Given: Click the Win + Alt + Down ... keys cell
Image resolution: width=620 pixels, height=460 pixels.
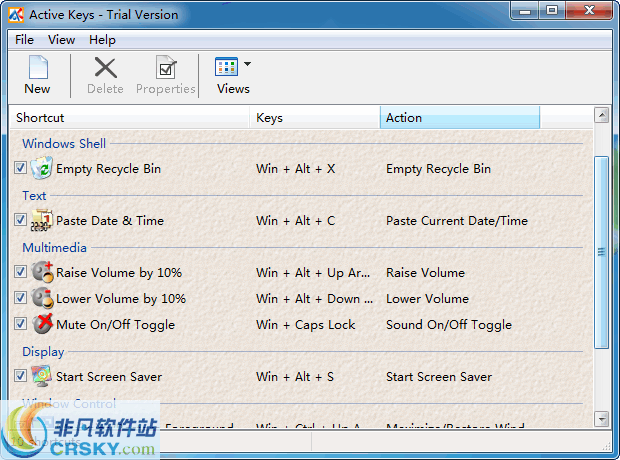Looking at the screenshot, I should pyautogui.click(x=314, y=299).
